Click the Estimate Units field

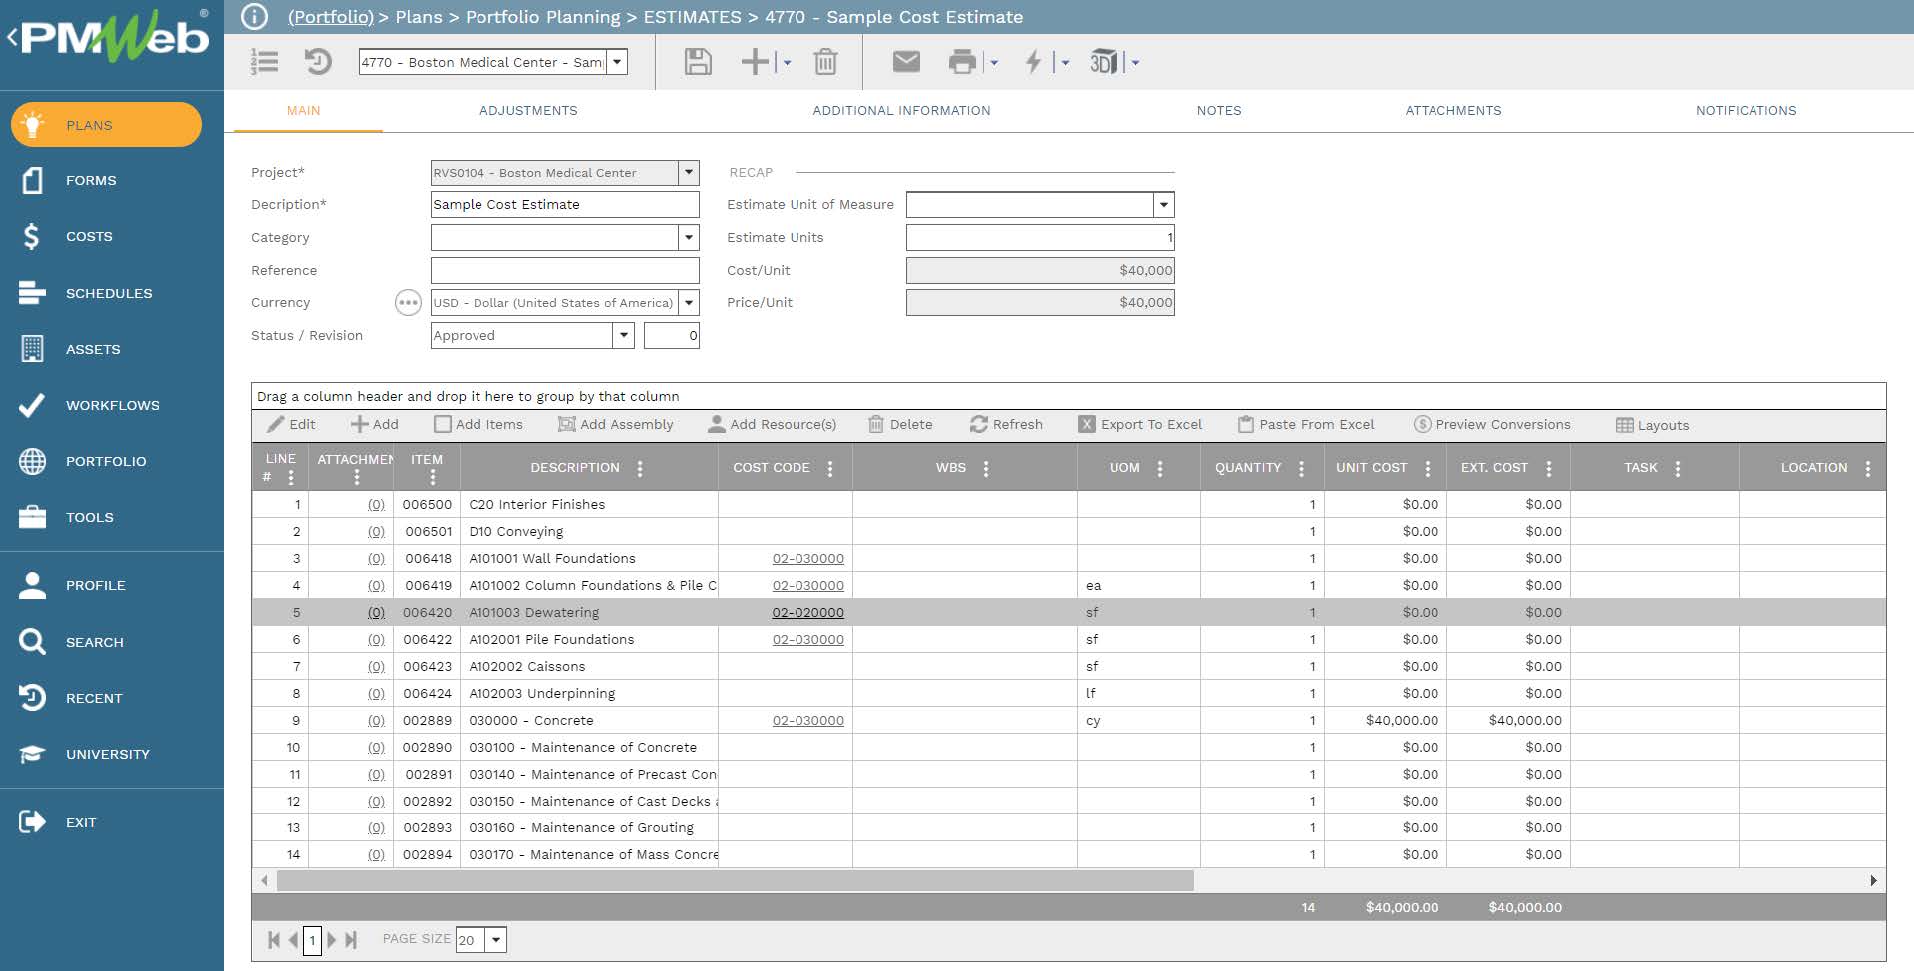(1040, 237)
